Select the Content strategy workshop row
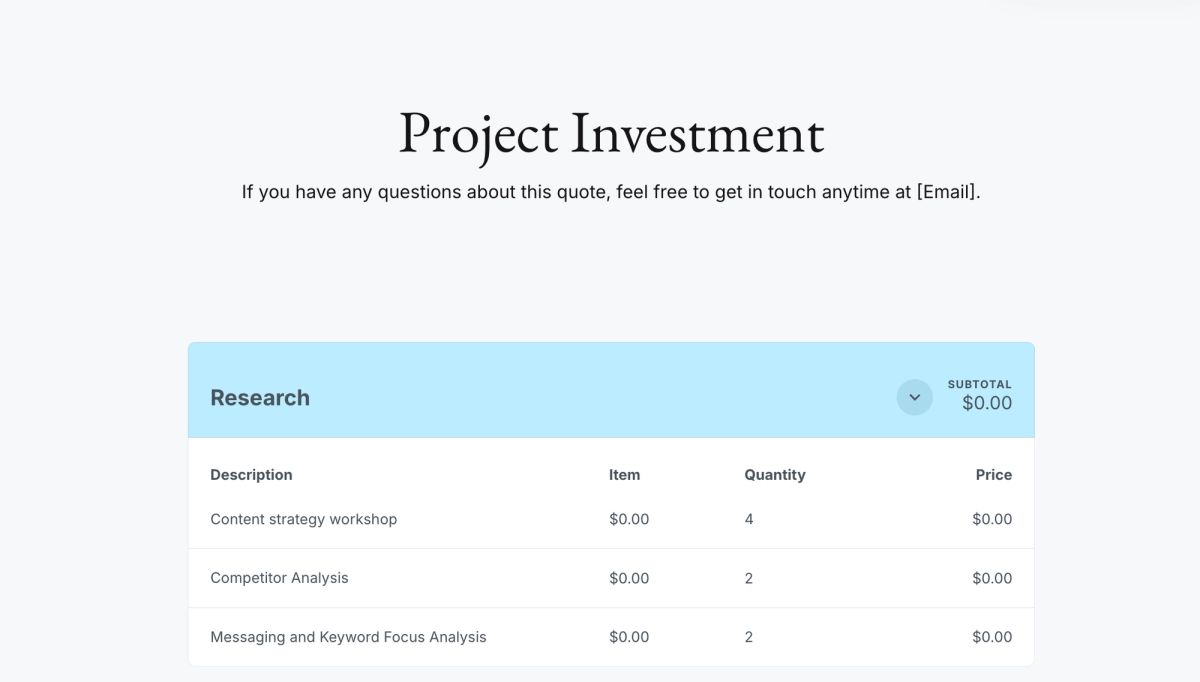1200x682 pixels. pos(303,519)
